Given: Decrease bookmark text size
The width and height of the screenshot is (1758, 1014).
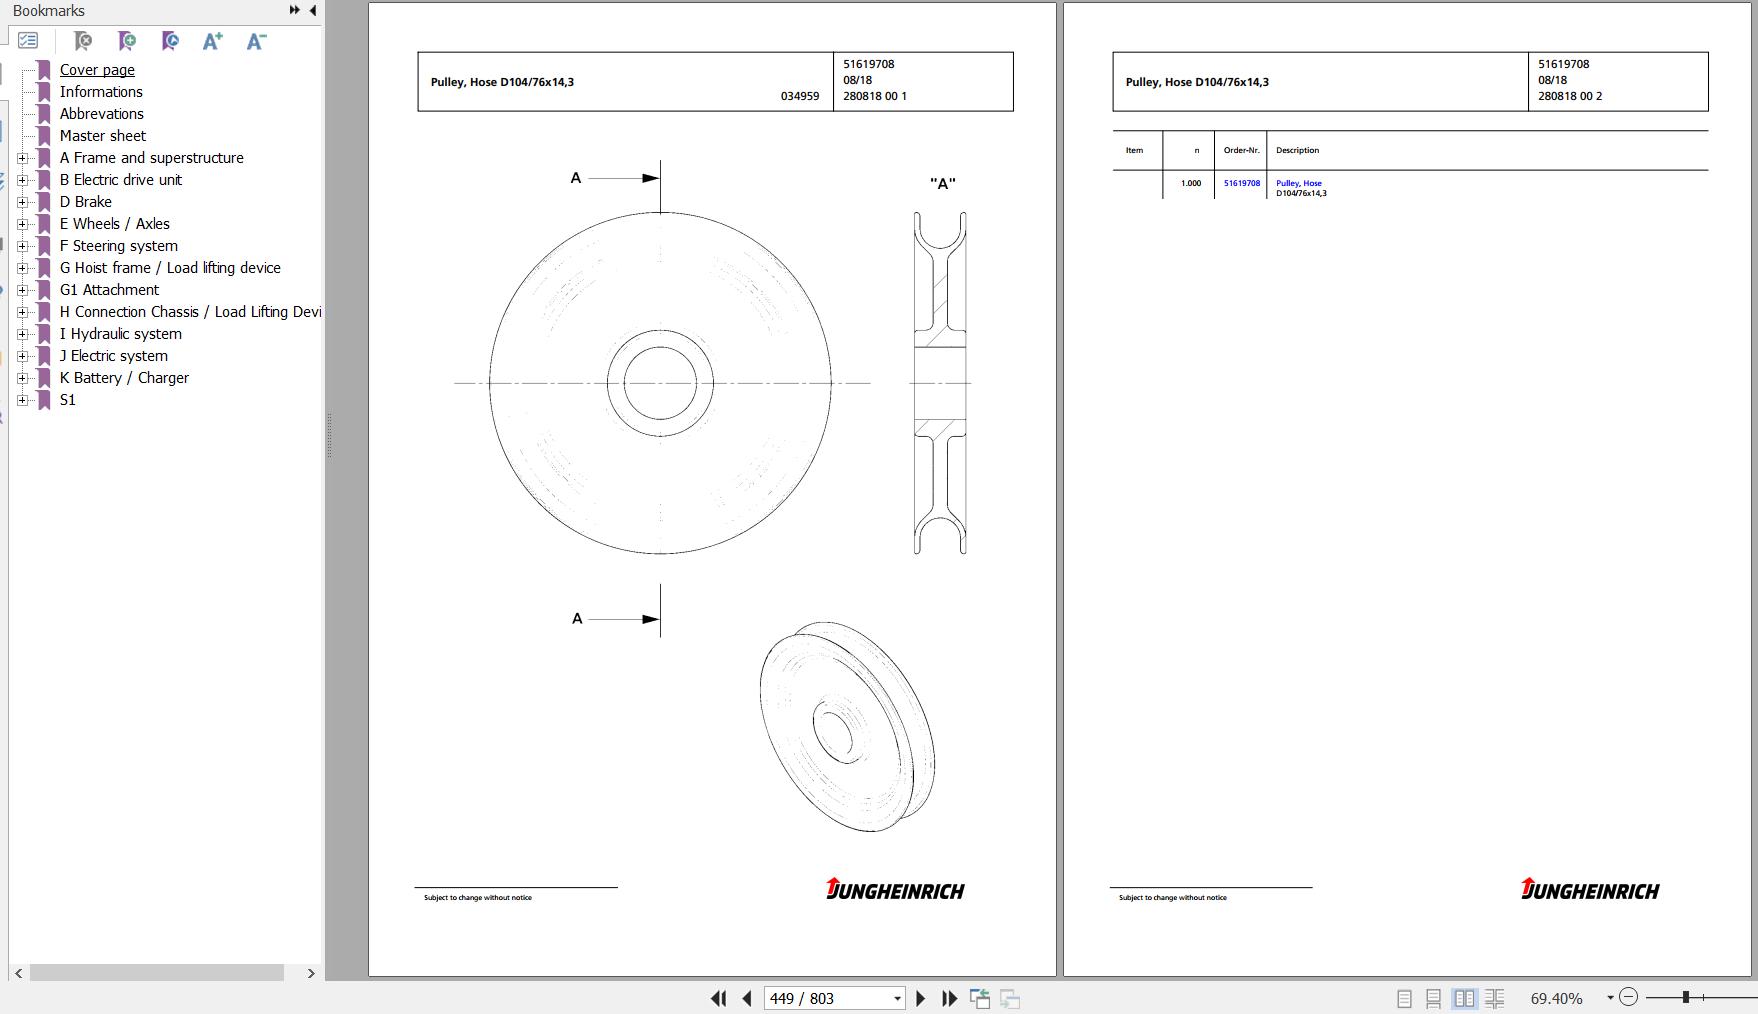Looking at the screenshot, I should coord(256,41).
